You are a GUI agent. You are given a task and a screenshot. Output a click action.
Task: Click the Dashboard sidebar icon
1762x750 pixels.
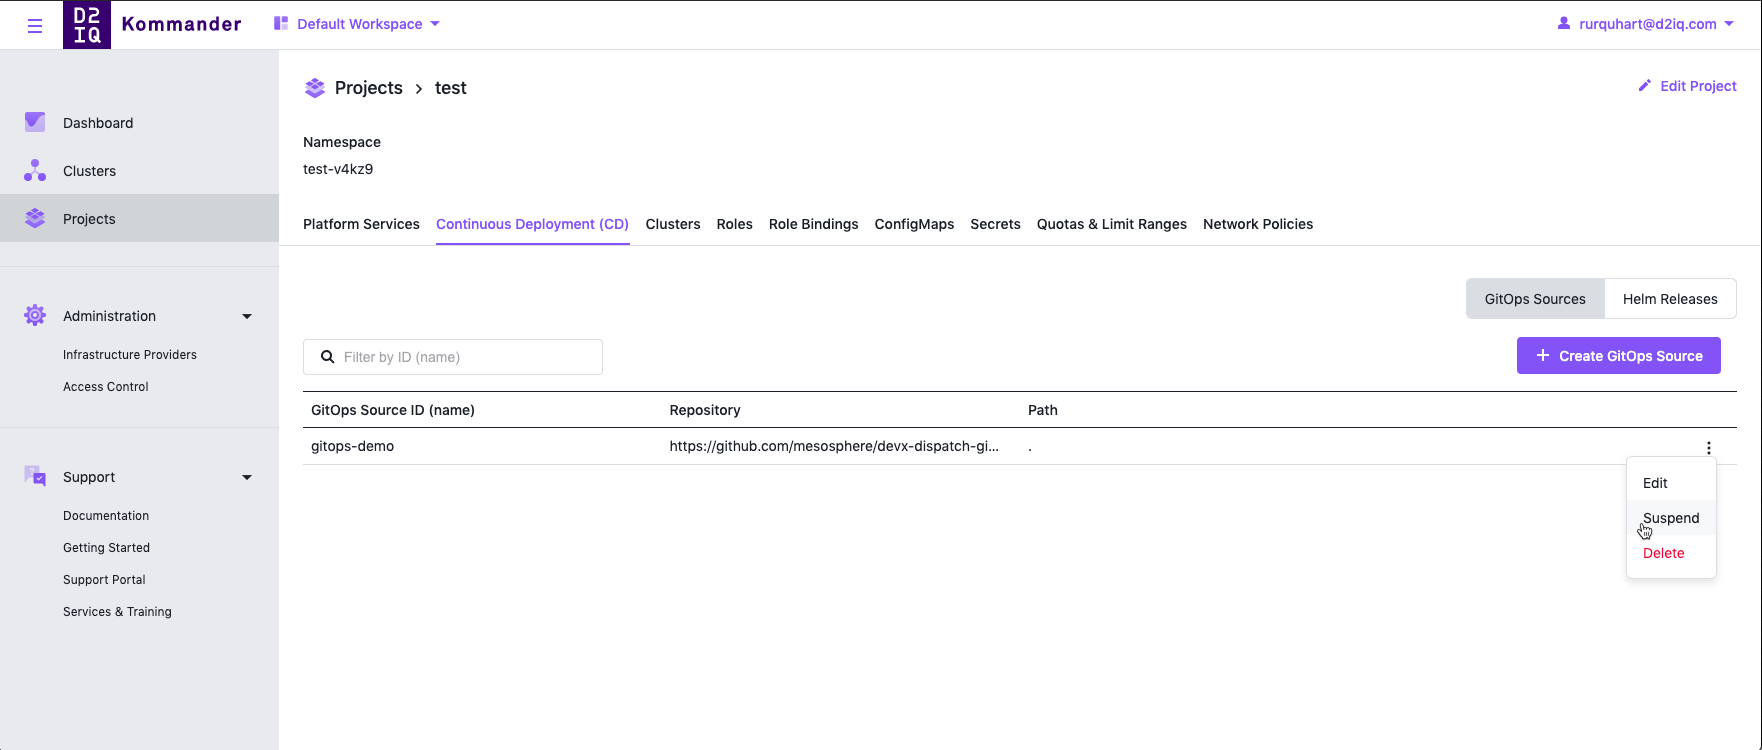35,122
